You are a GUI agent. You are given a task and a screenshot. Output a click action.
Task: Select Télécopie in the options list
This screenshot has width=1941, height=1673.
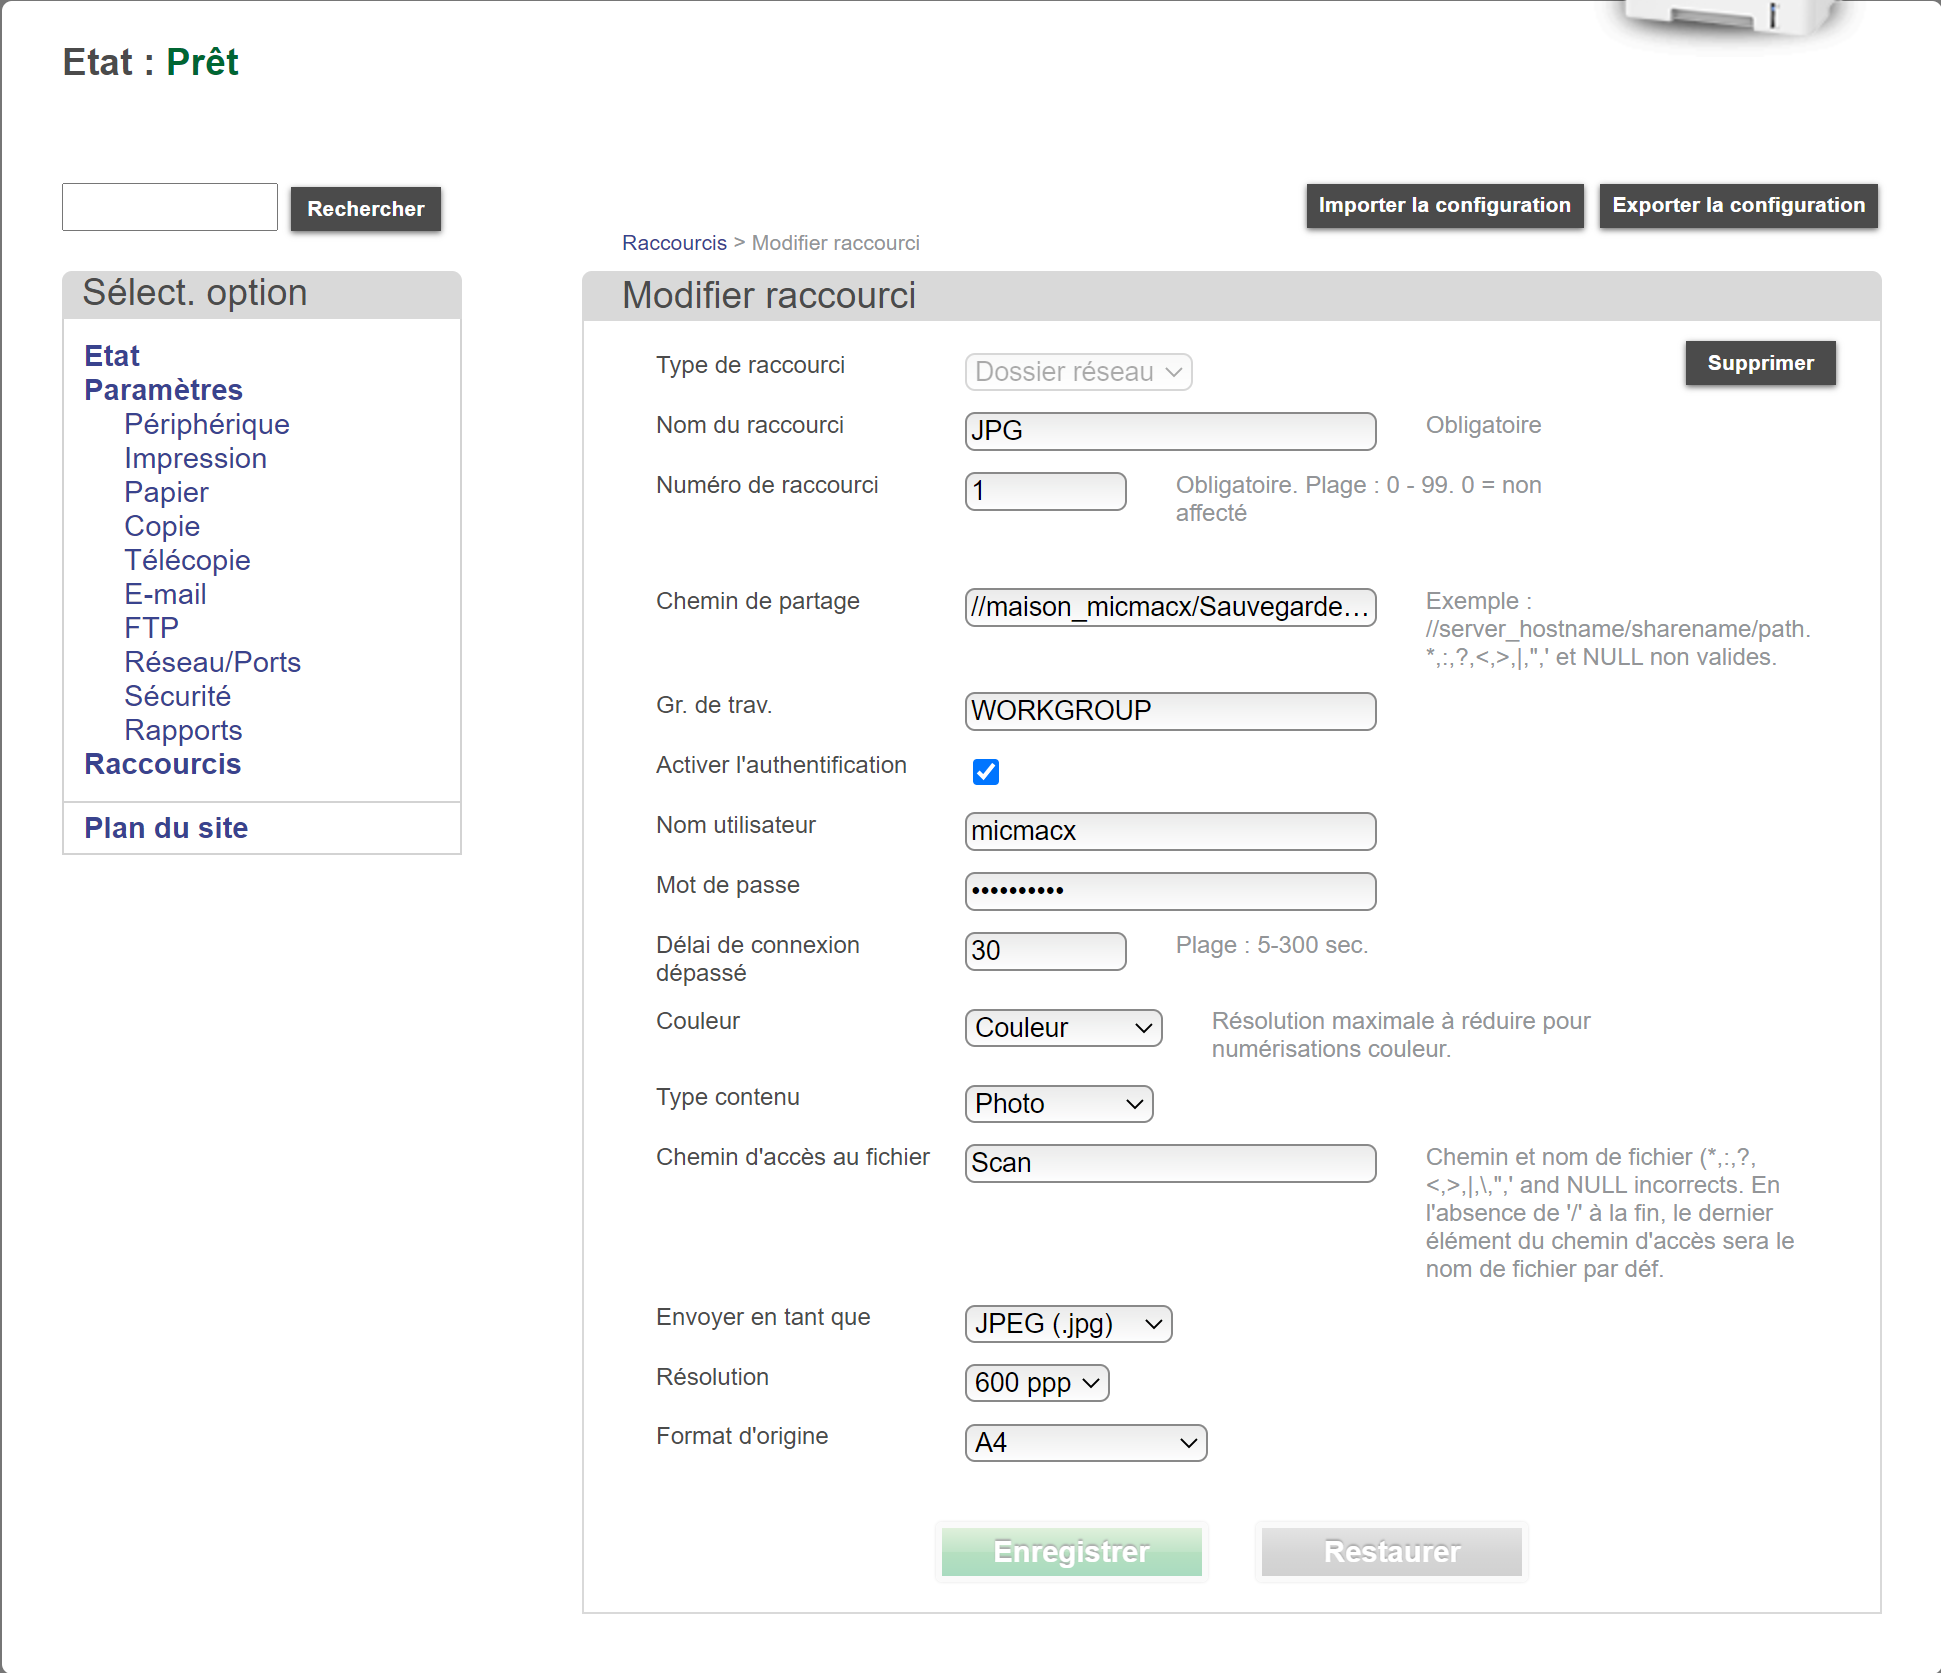[187, 560]
